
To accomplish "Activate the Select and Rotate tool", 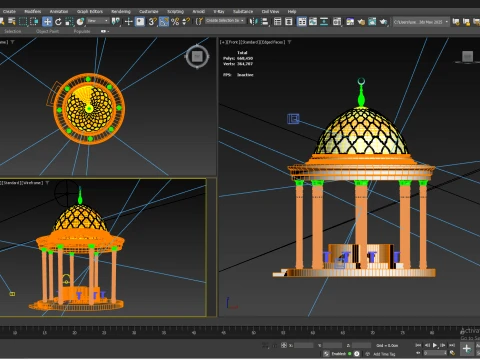I will (x=58, y=22).
